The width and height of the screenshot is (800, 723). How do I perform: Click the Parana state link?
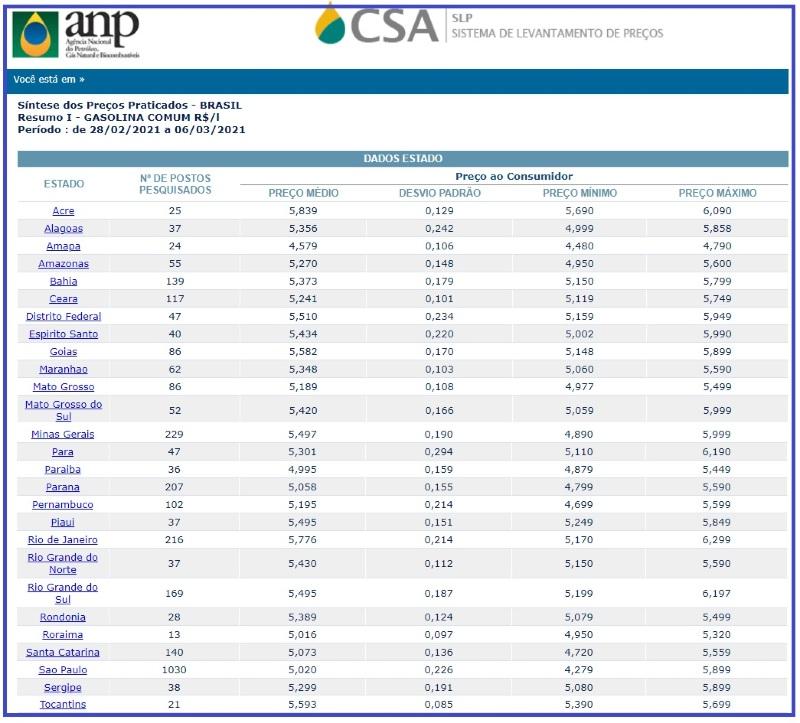(63, 487)
